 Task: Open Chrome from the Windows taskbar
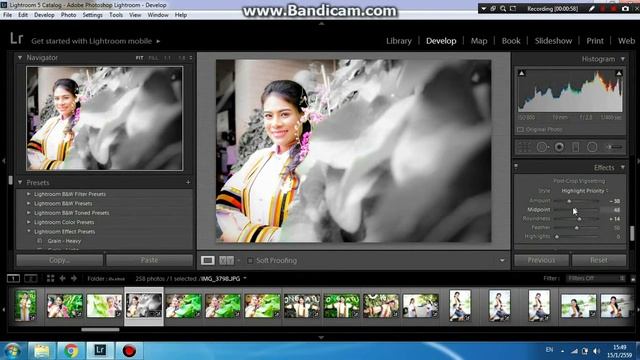(71, 351)
